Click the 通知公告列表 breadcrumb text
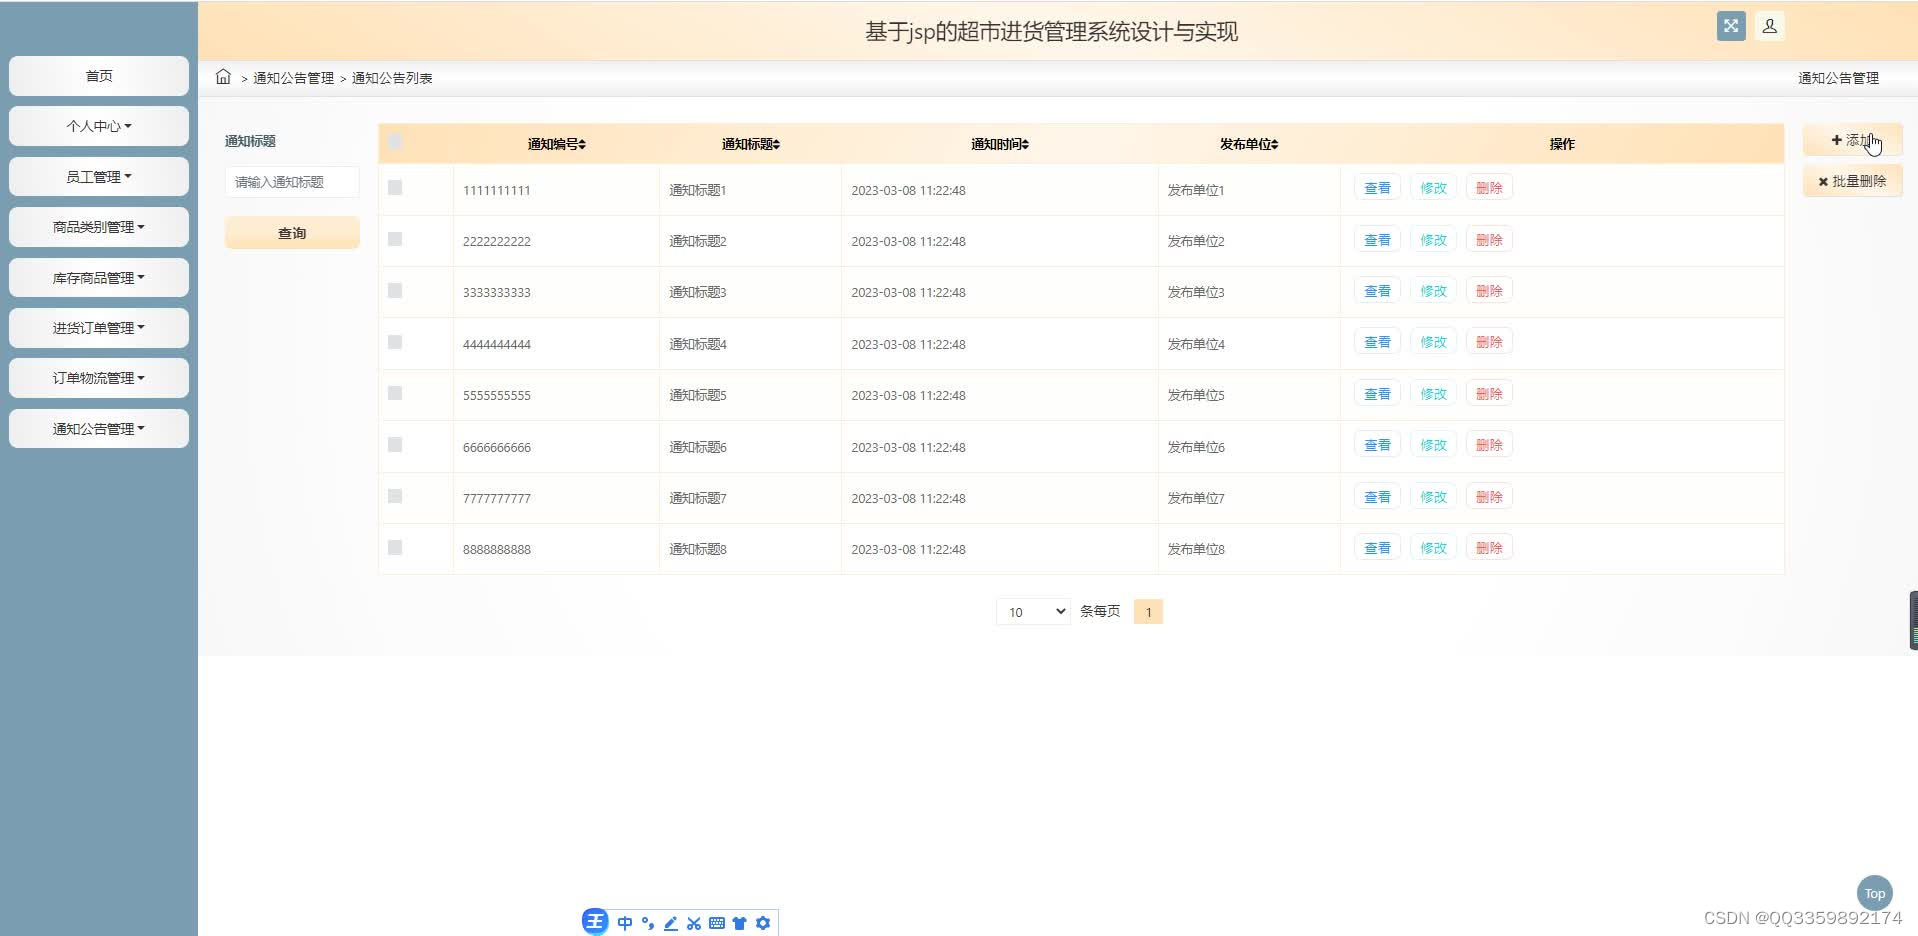The width and height of the screenshot is (1918, 936). click(x=392, y=78)
